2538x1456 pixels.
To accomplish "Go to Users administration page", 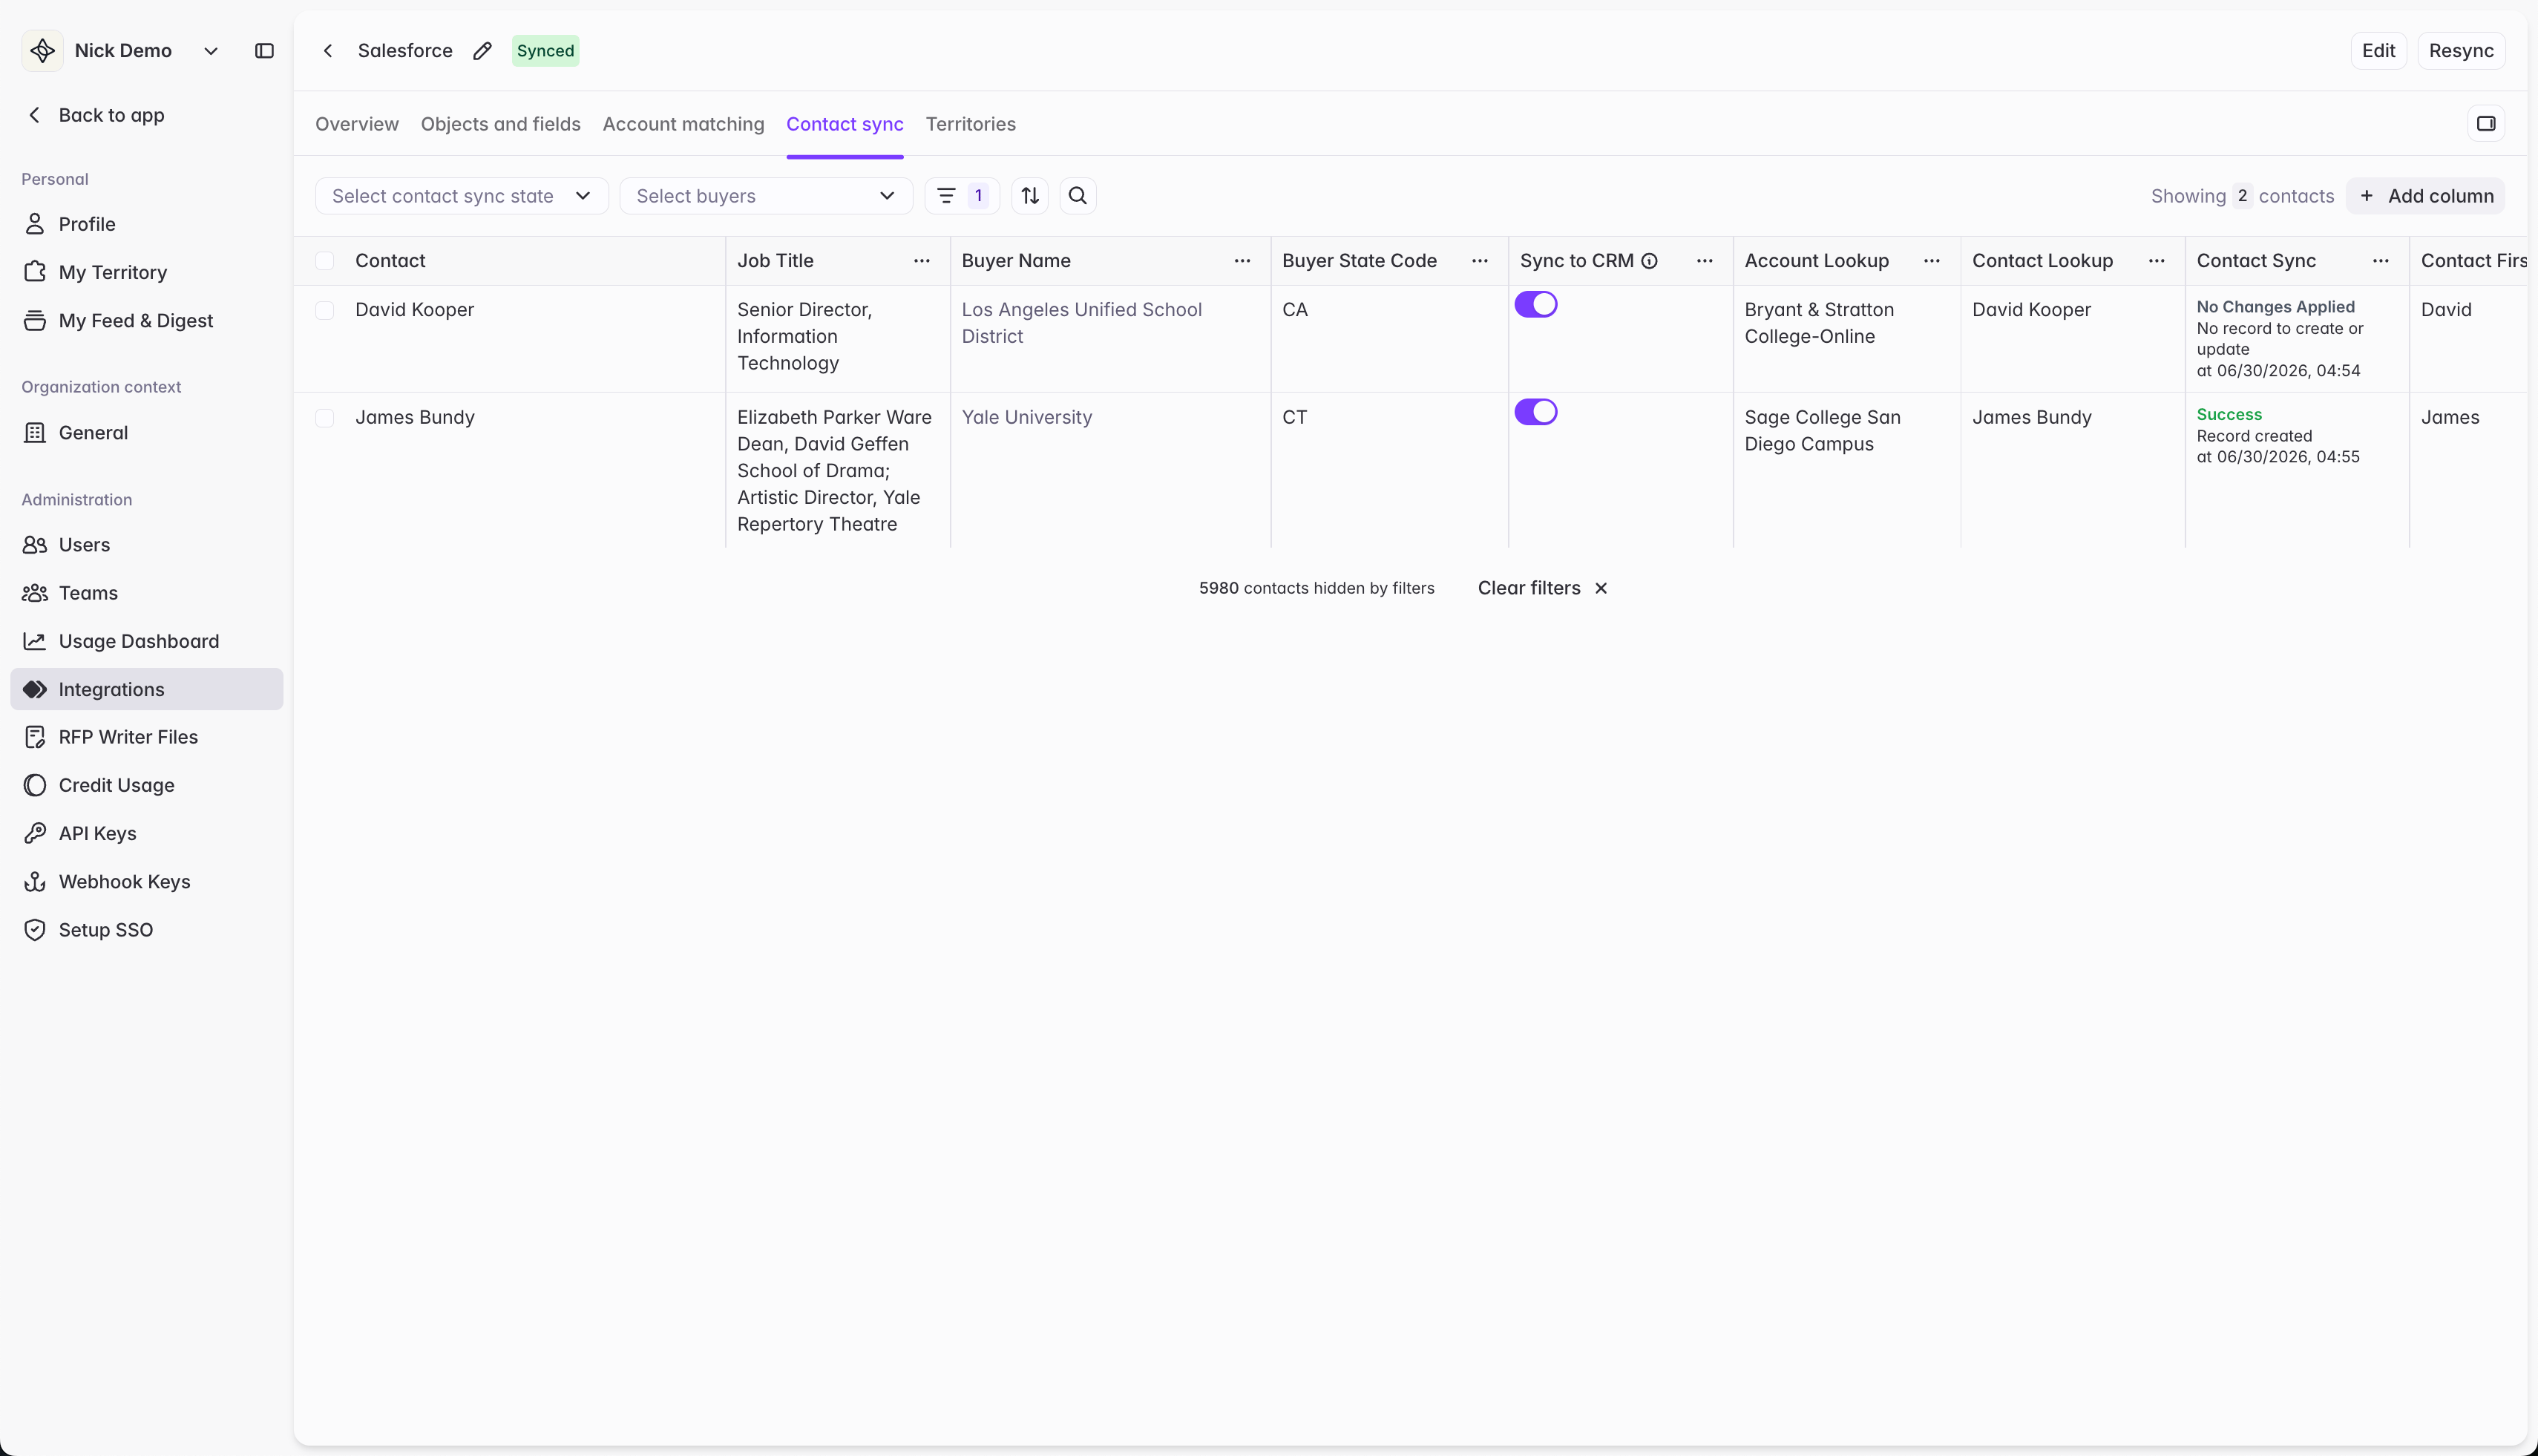I will click(x=147, y=545).
